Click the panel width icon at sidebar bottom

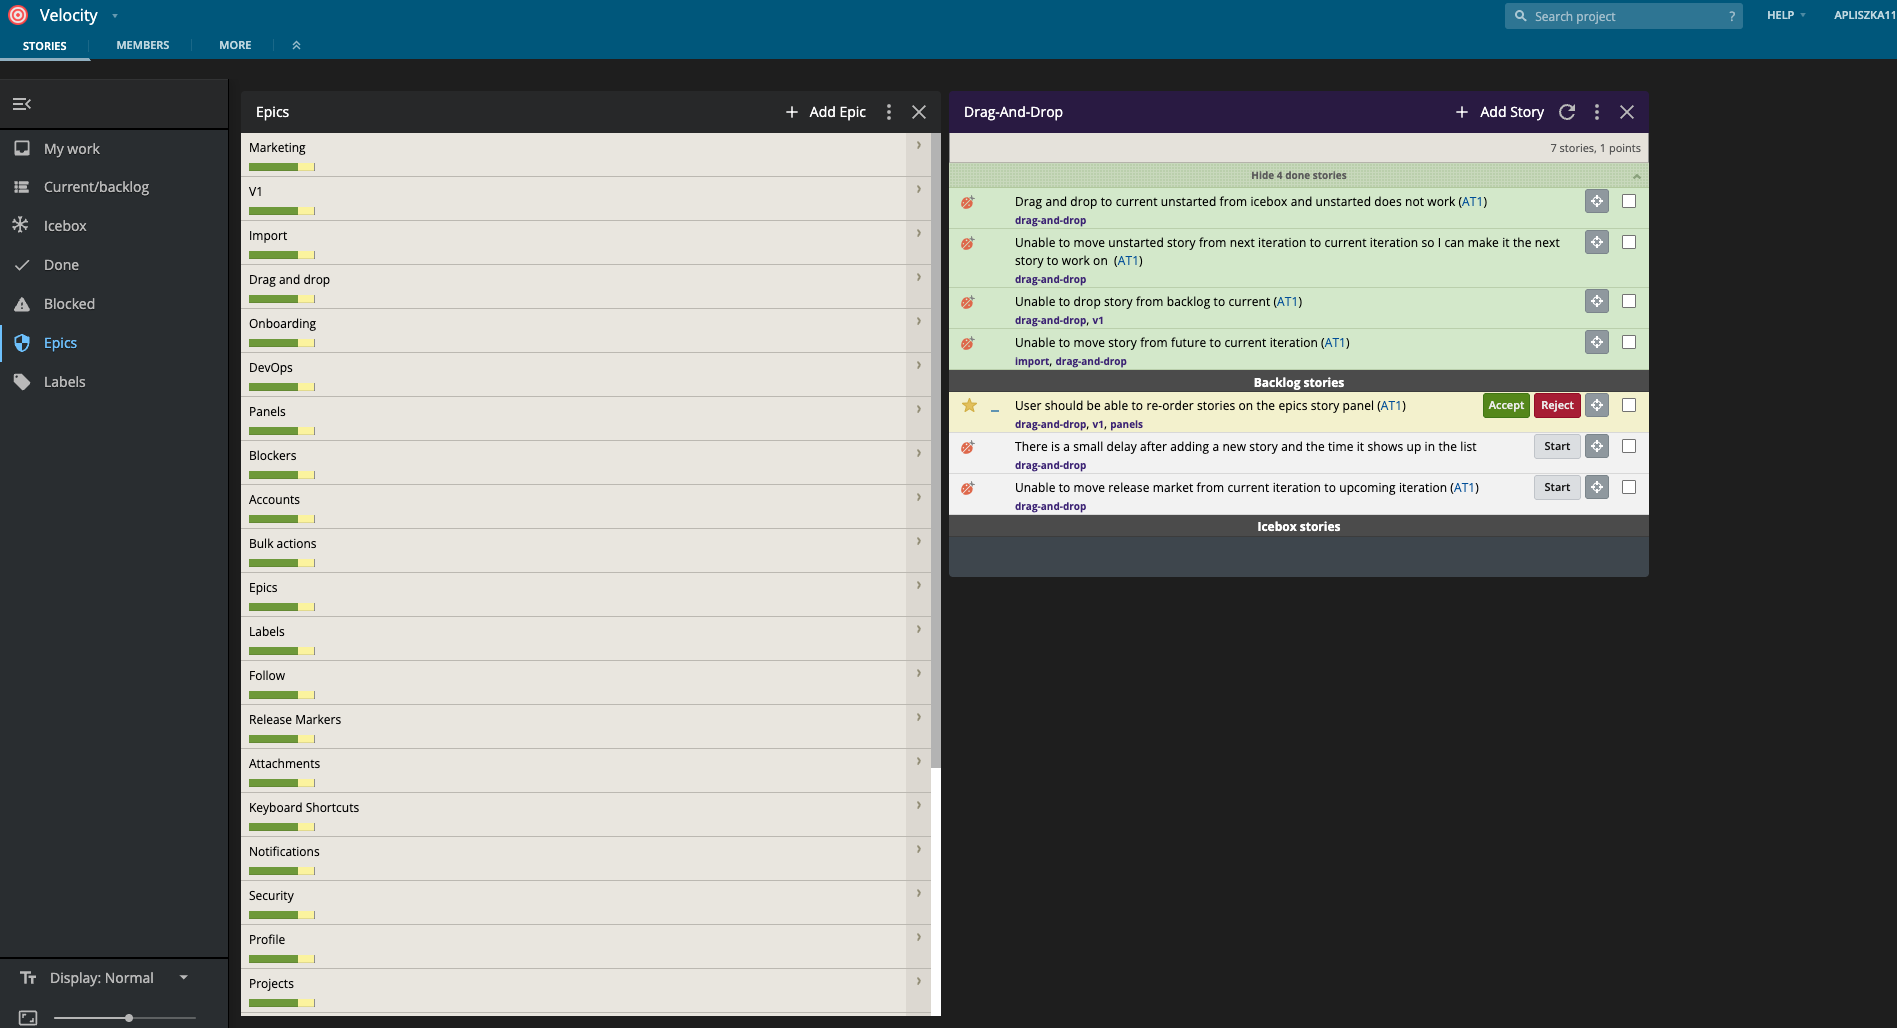coord(28,1017)
